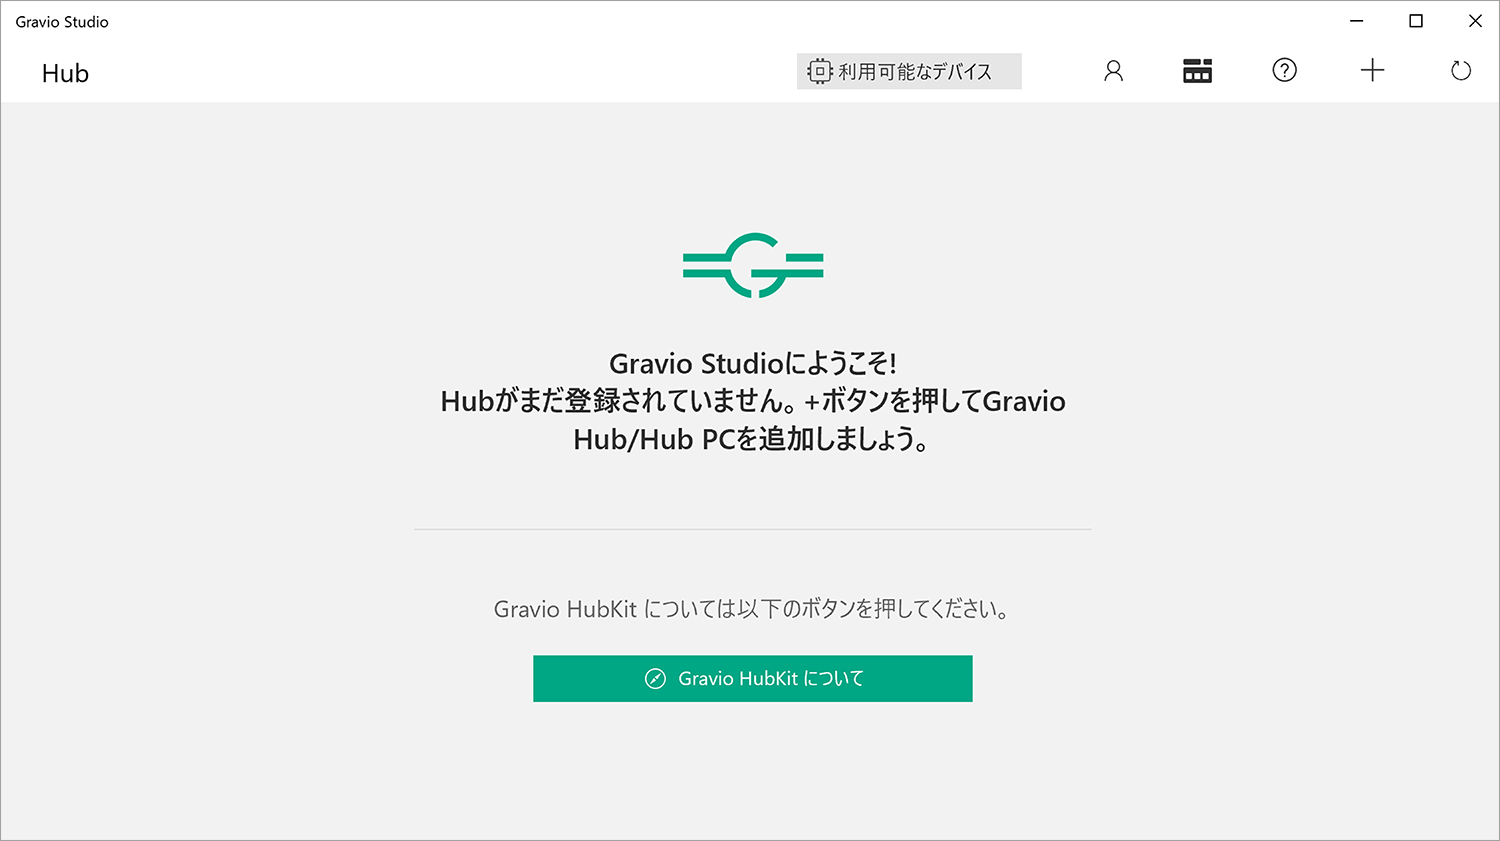Click the Gravio HubKit について button

[x=753, y=679]
